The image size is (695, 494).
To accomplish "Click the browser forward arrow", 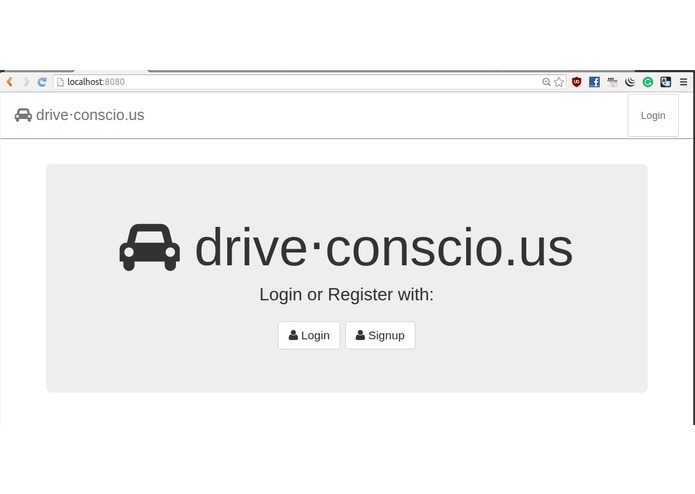I will [26, 82].
